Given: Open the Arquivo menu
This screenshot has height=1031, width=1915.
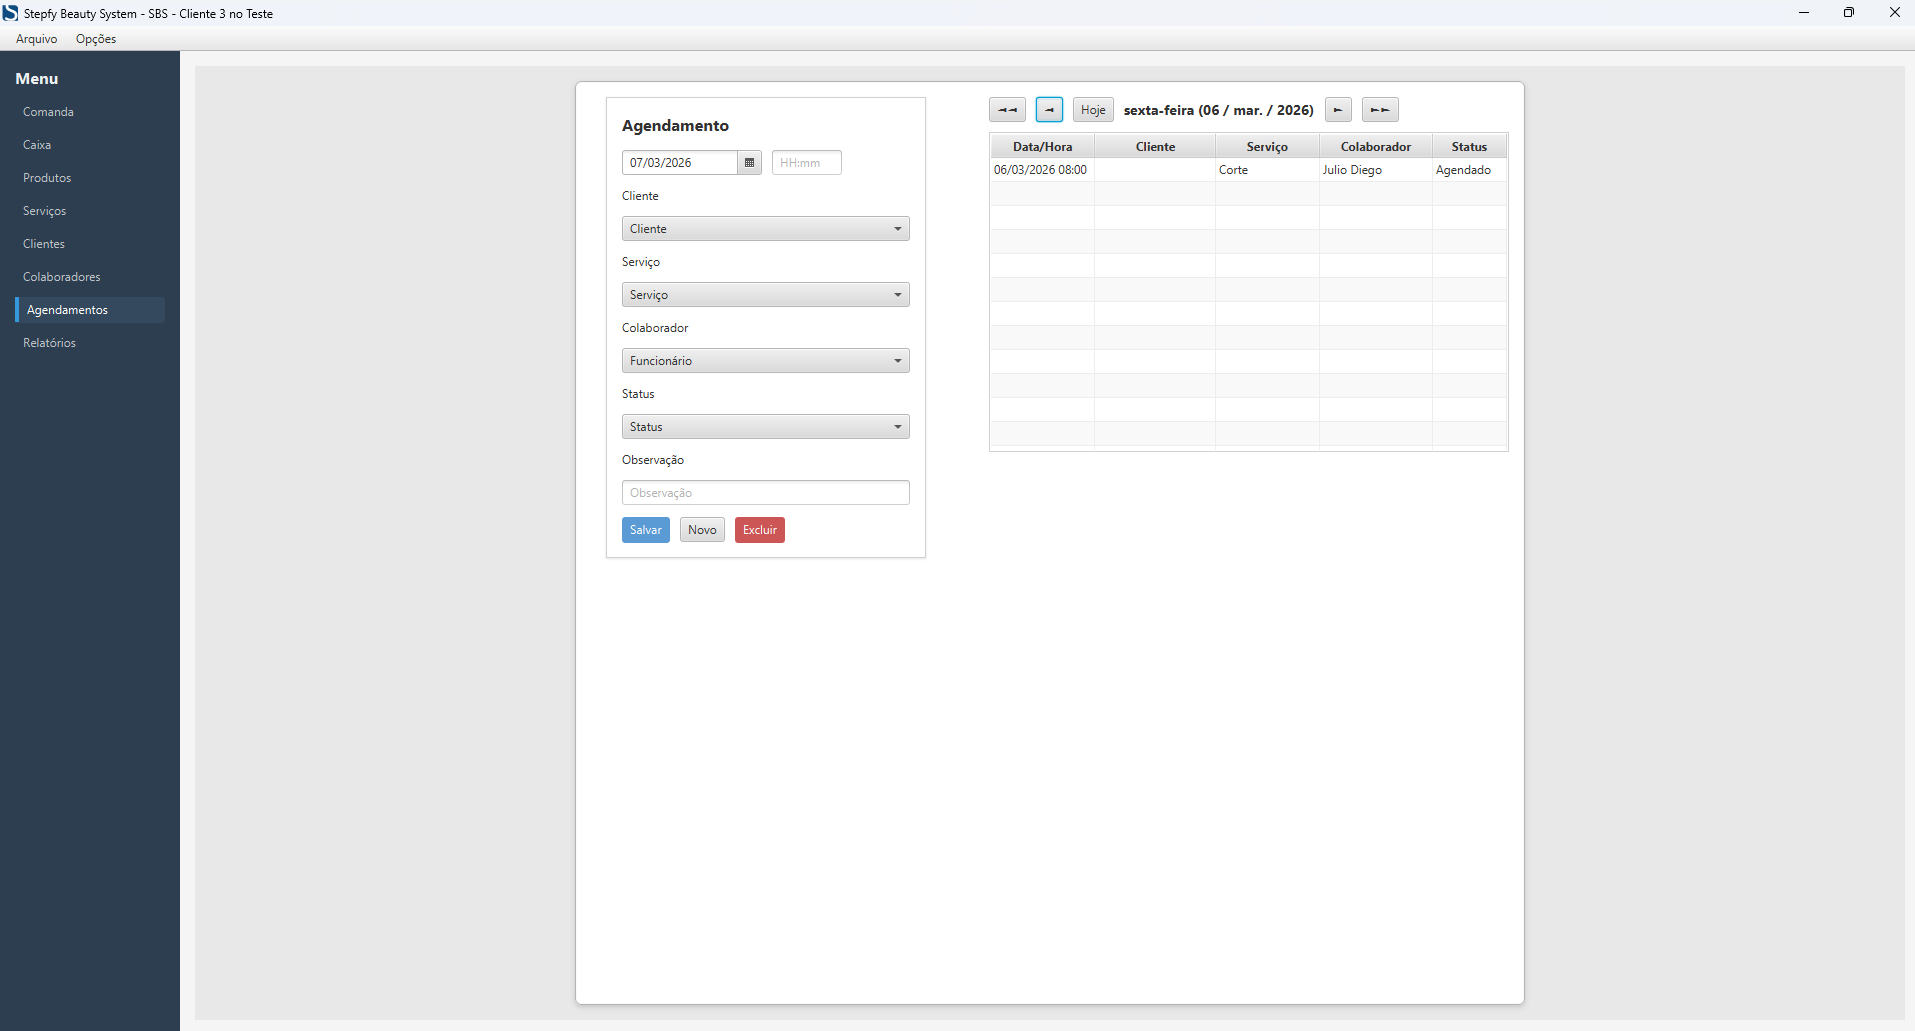Looking at the screenshot, I should click(x=37, y=39).
